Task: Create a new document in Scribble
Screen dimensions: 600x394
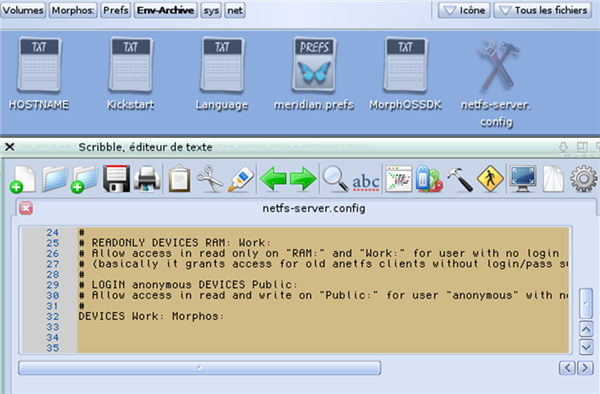Action: tap(23, 179)
